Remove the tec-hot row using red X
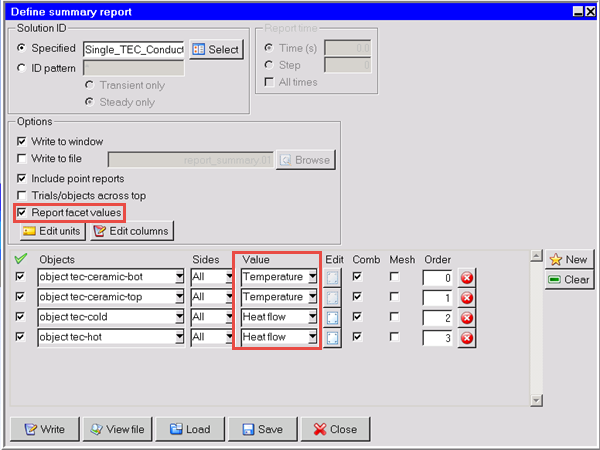This screenshot has height=450, width=600. pyautogui.click(x=467, y=338)
